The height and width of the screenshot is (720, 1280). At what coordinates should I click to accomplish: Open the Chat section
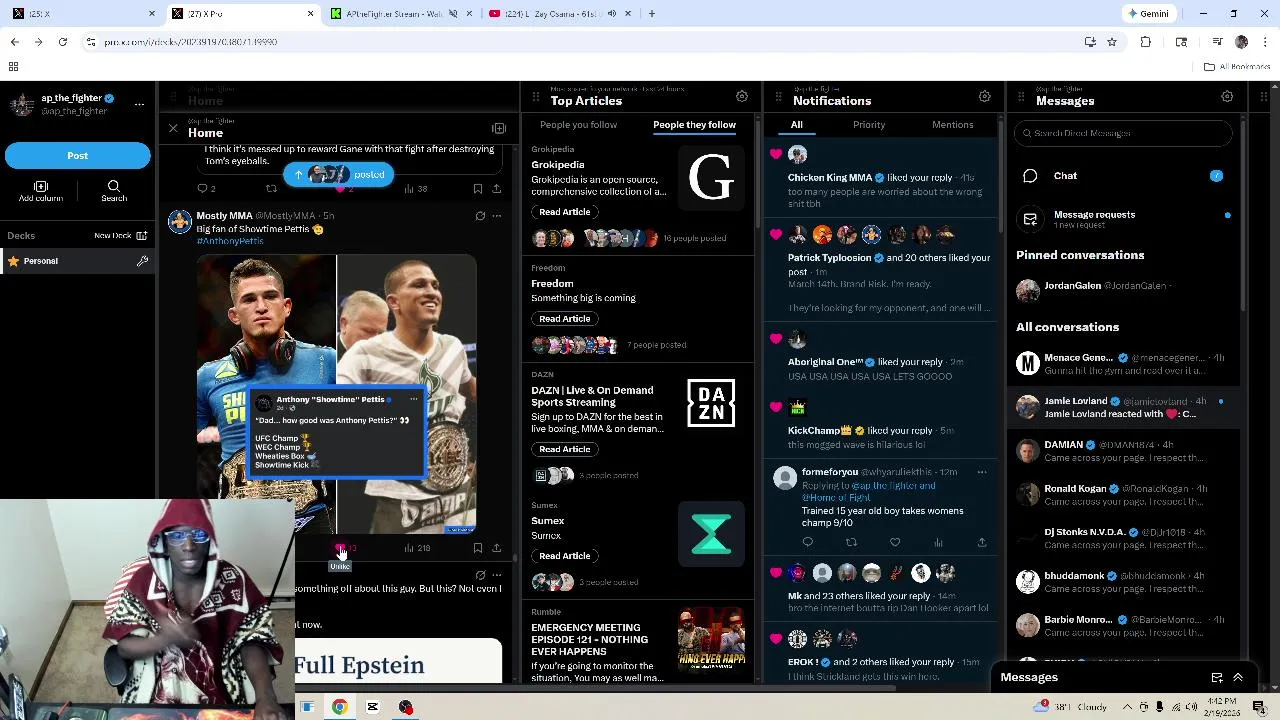click(x=1124, y=176)
